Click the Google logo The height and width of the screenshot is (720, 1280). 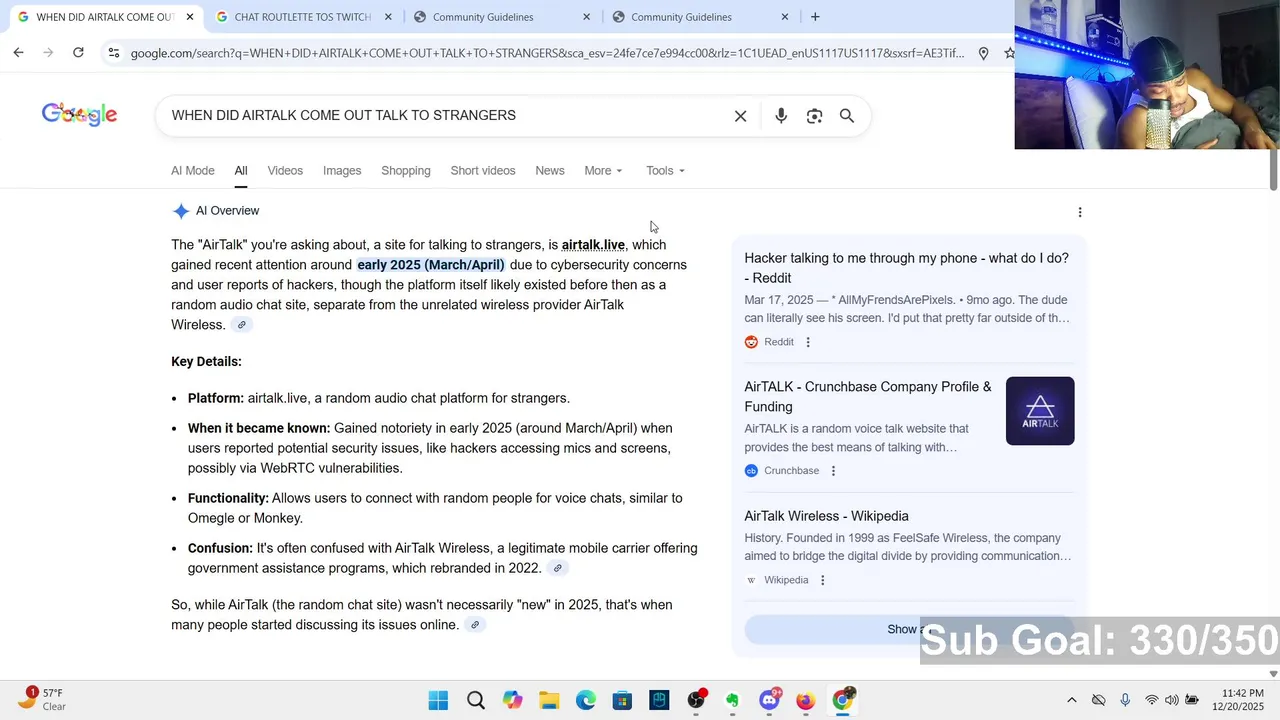point(79,115)
